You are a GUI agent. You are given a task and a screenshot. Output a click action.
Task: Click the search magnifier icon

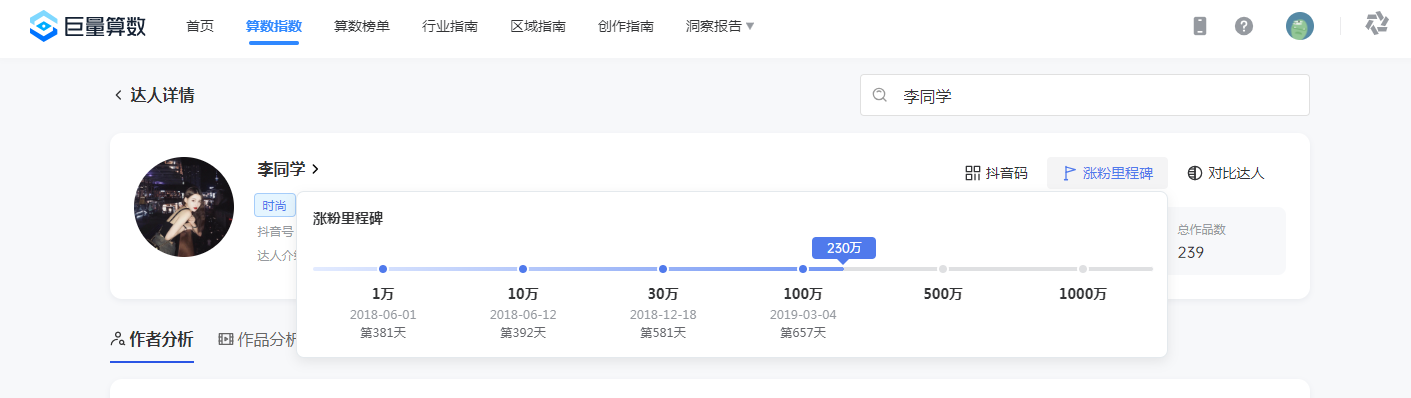point(880,95)
